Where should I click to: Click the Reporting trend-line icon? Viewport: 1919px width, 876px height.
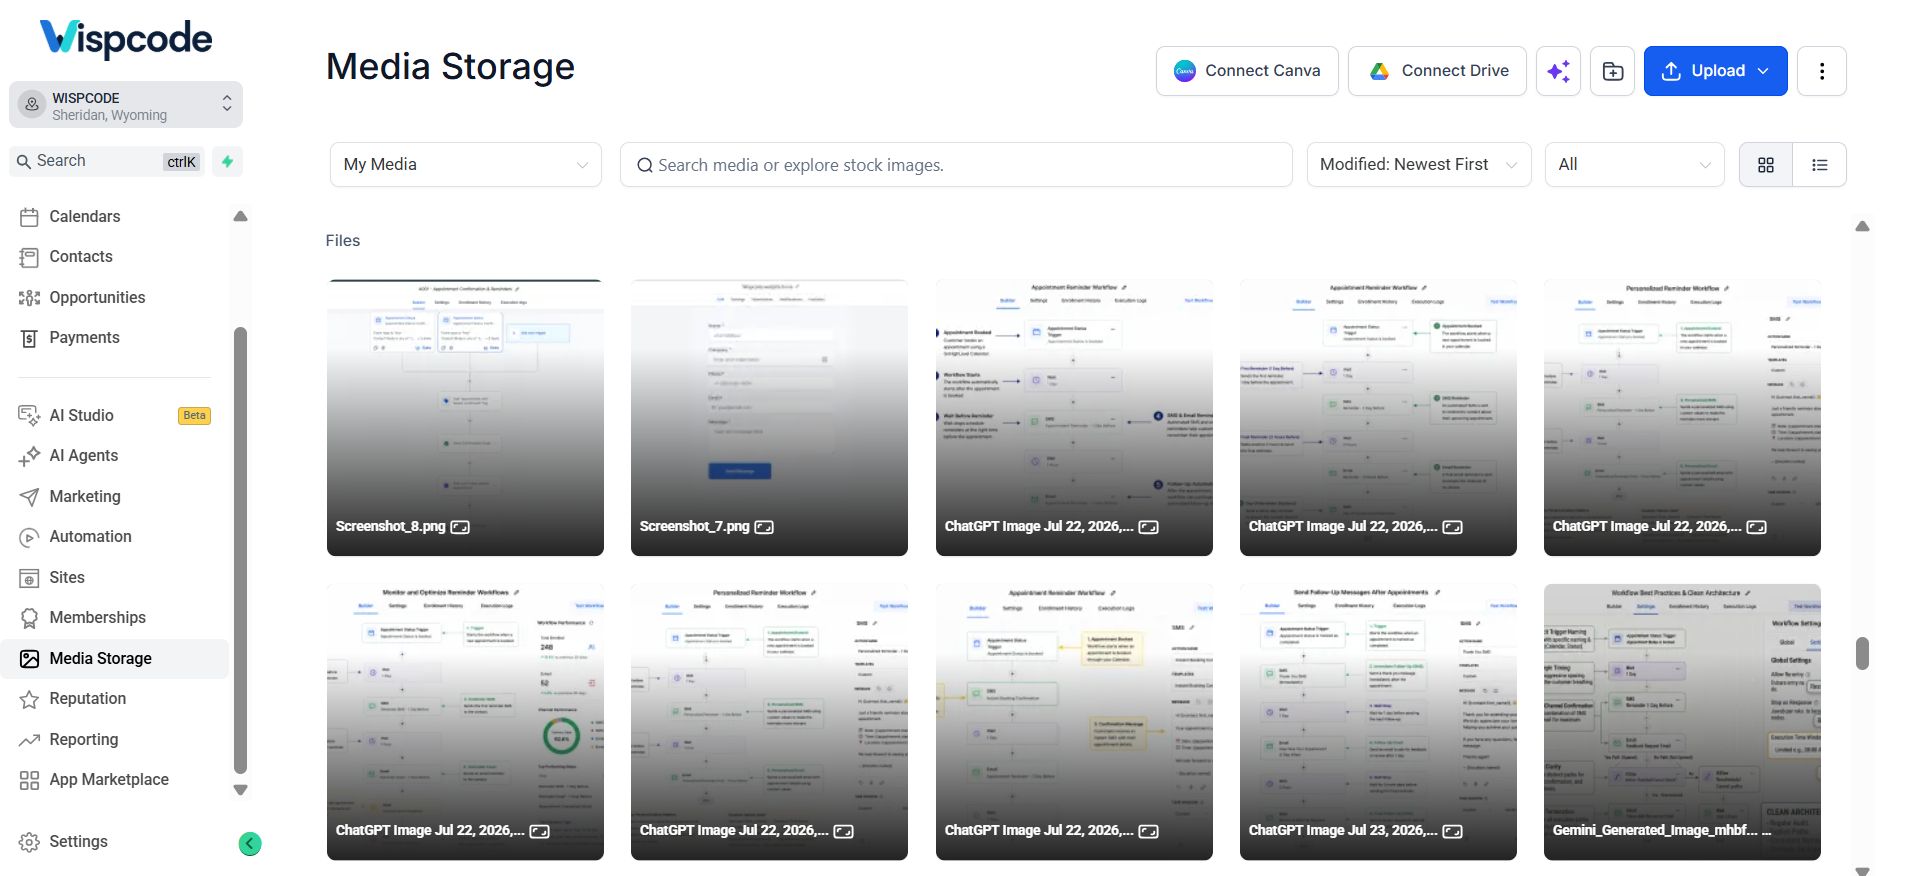click(29, 740)
